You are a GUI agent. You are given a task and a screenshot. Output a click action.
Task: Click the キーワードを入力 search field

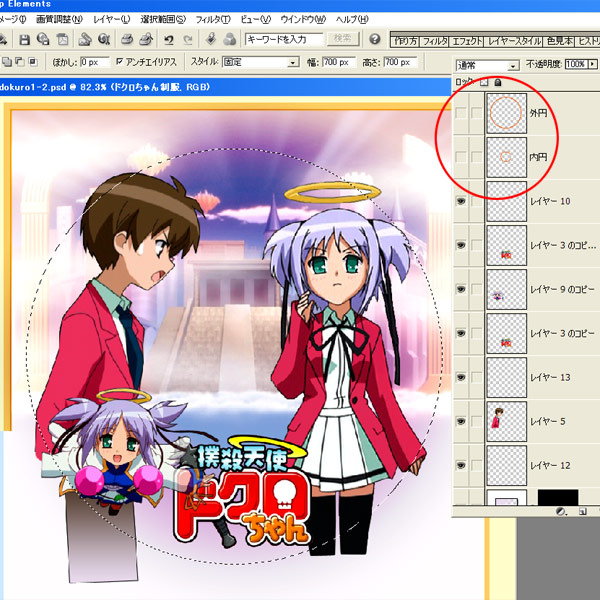click(x=284, y=39)
